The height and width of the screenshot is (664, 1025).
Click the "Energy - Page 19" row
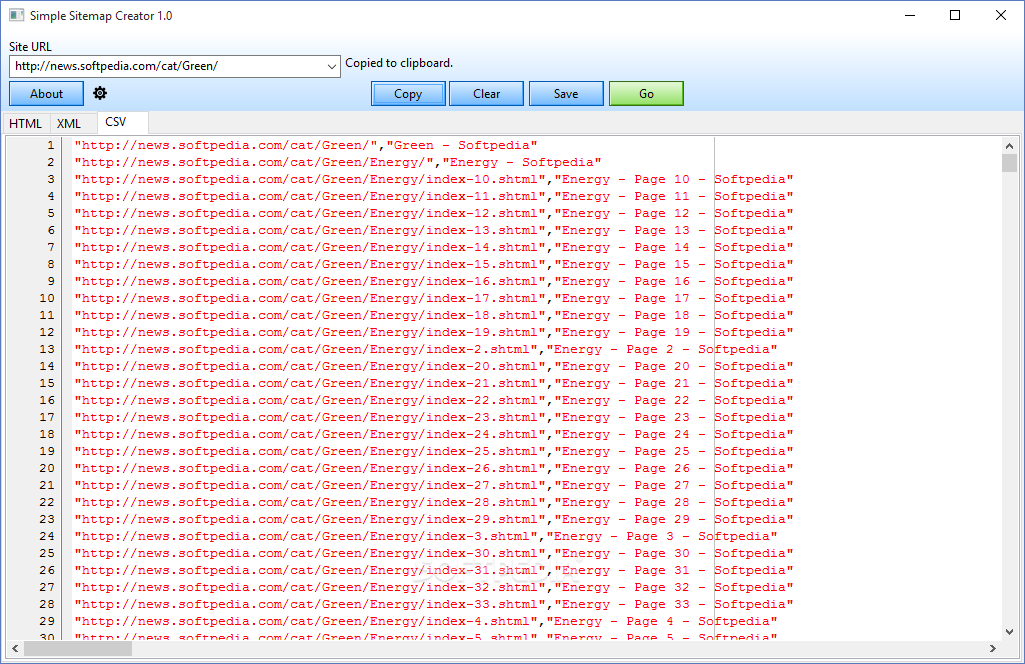click(x=433, y=332)
